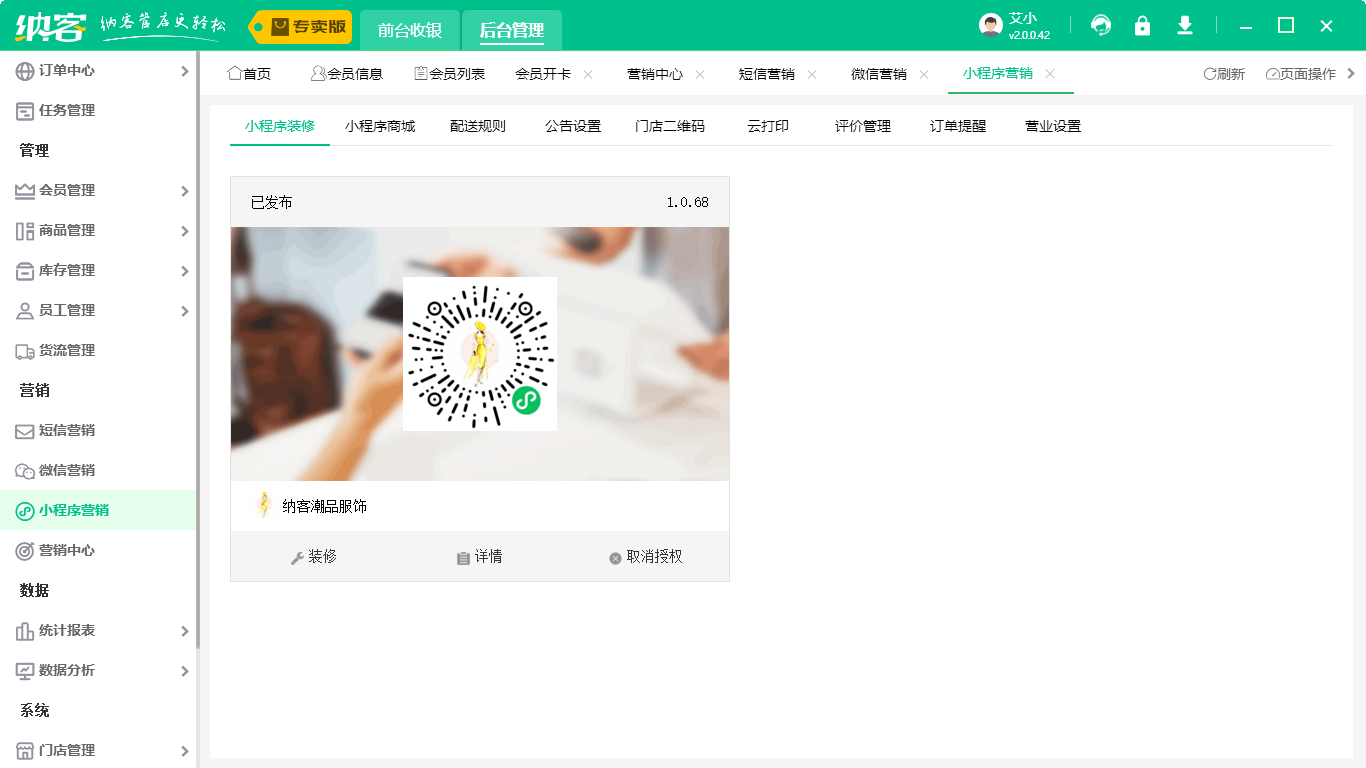1366x768 pixels.
Task: Select the 云打印 sub-tab
Action: (x=768, y=126)
